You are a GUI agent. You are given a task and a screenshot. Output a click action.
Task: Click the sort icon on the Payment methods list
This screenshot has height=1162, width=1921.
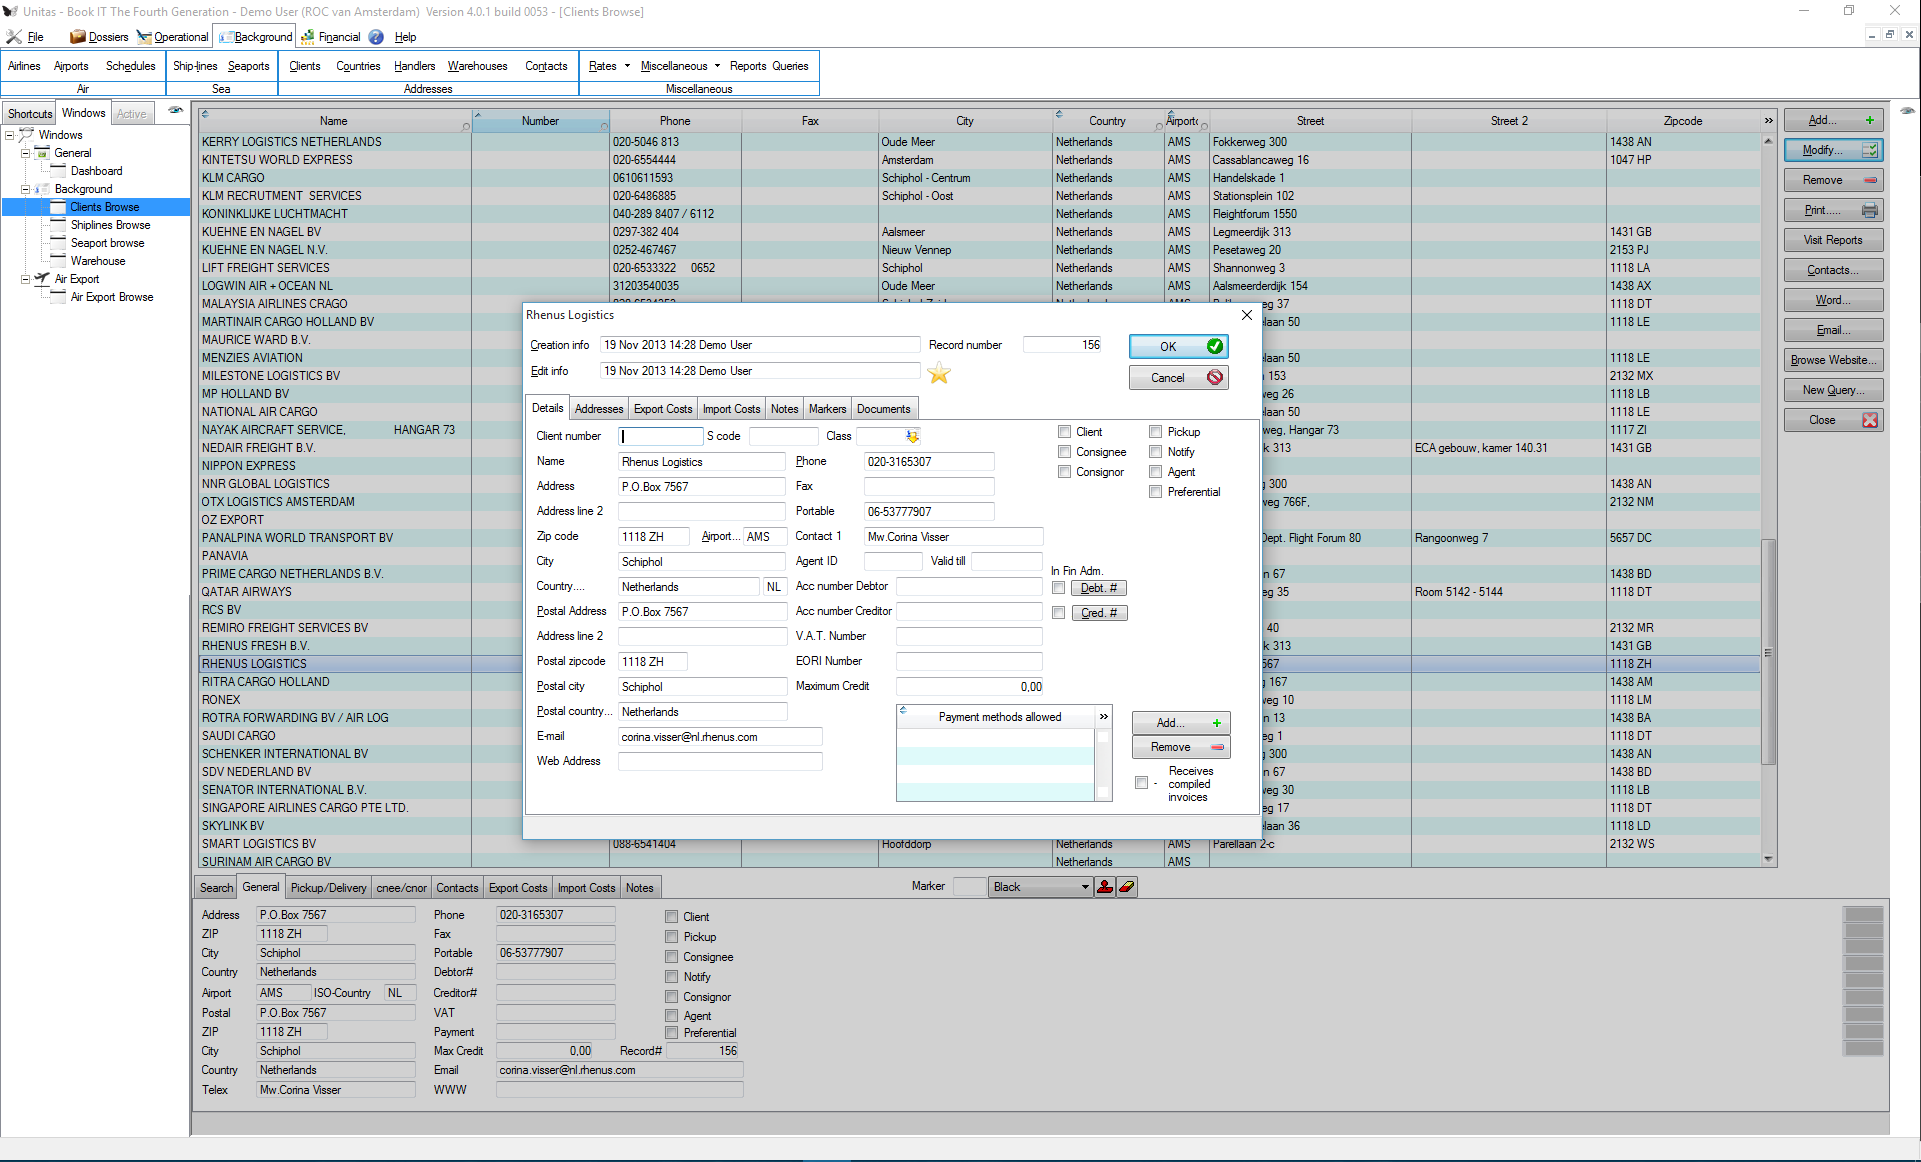tap(903, 710)
